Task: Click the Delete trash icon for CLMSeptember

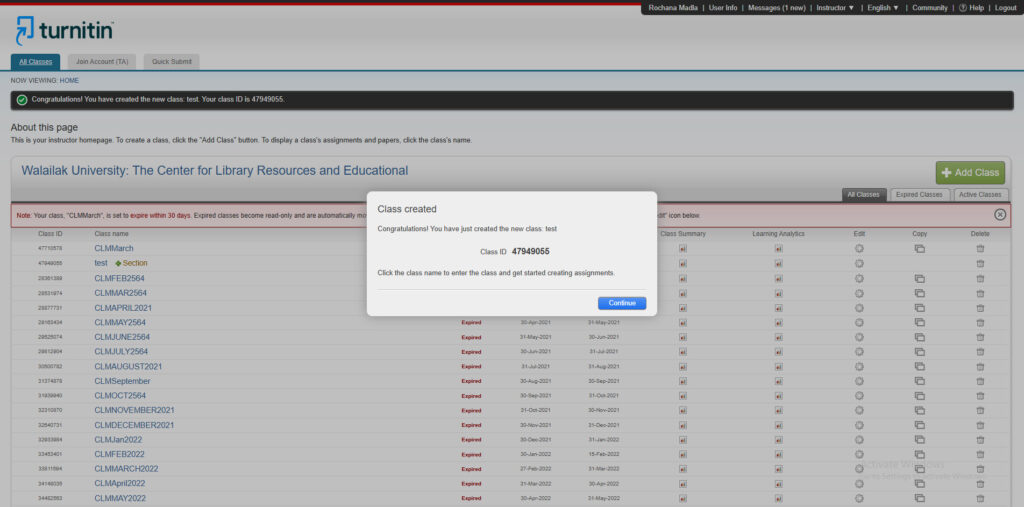Action: [x=980, y=381]
